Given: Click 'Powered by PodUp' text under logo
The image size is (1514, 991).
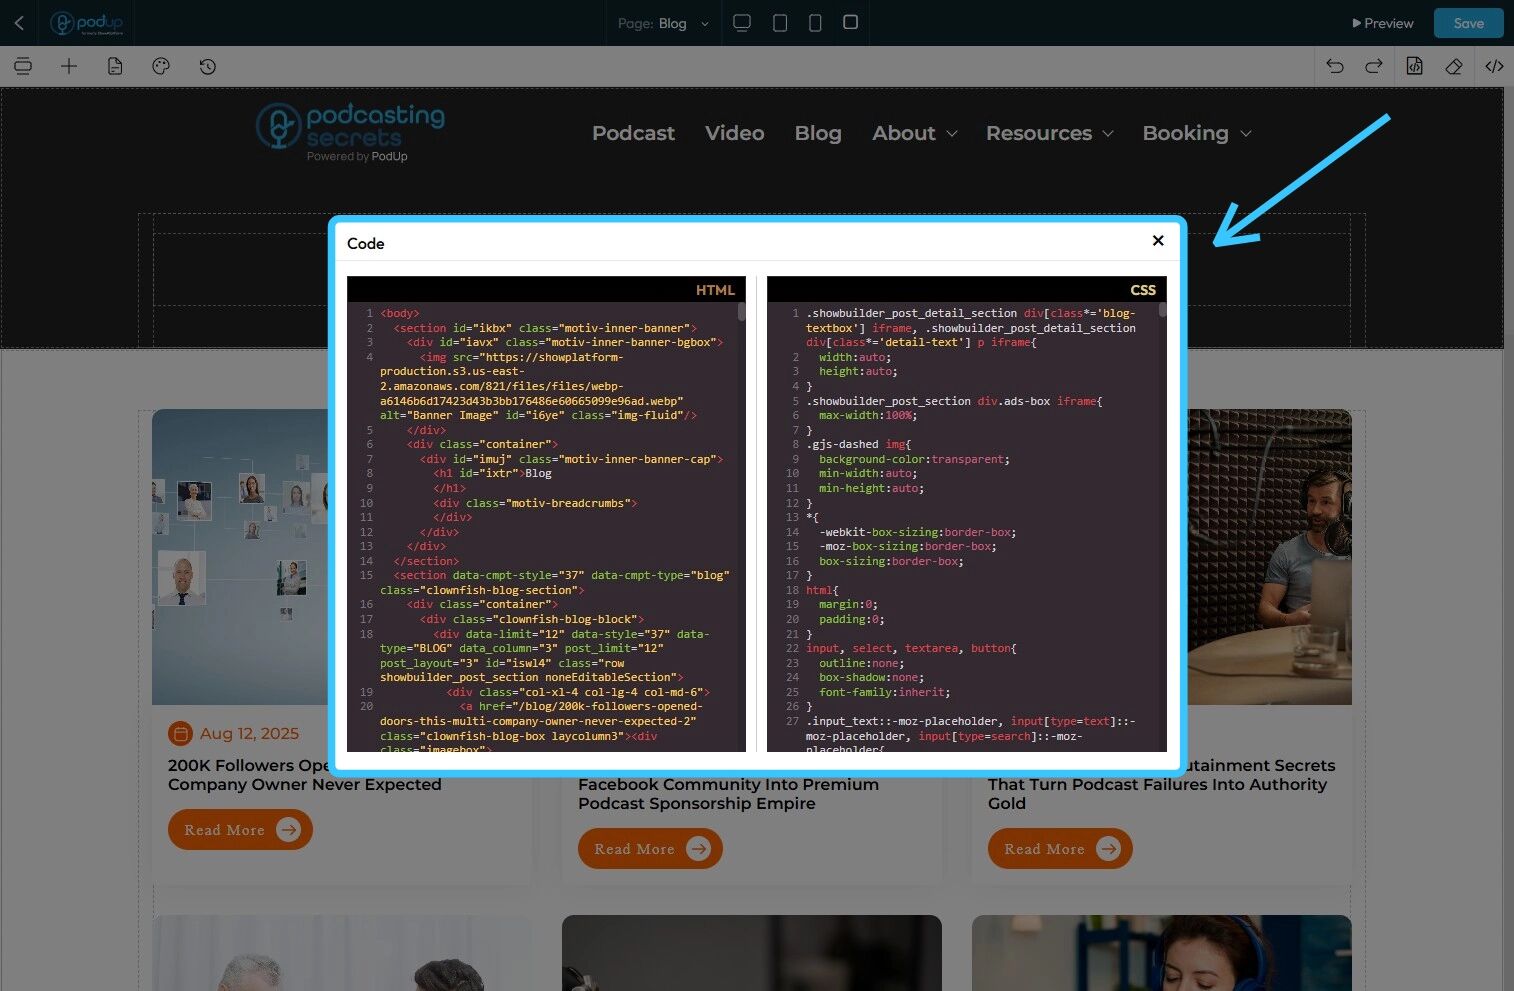Looking at the screenshot, I should click(357, 157).
